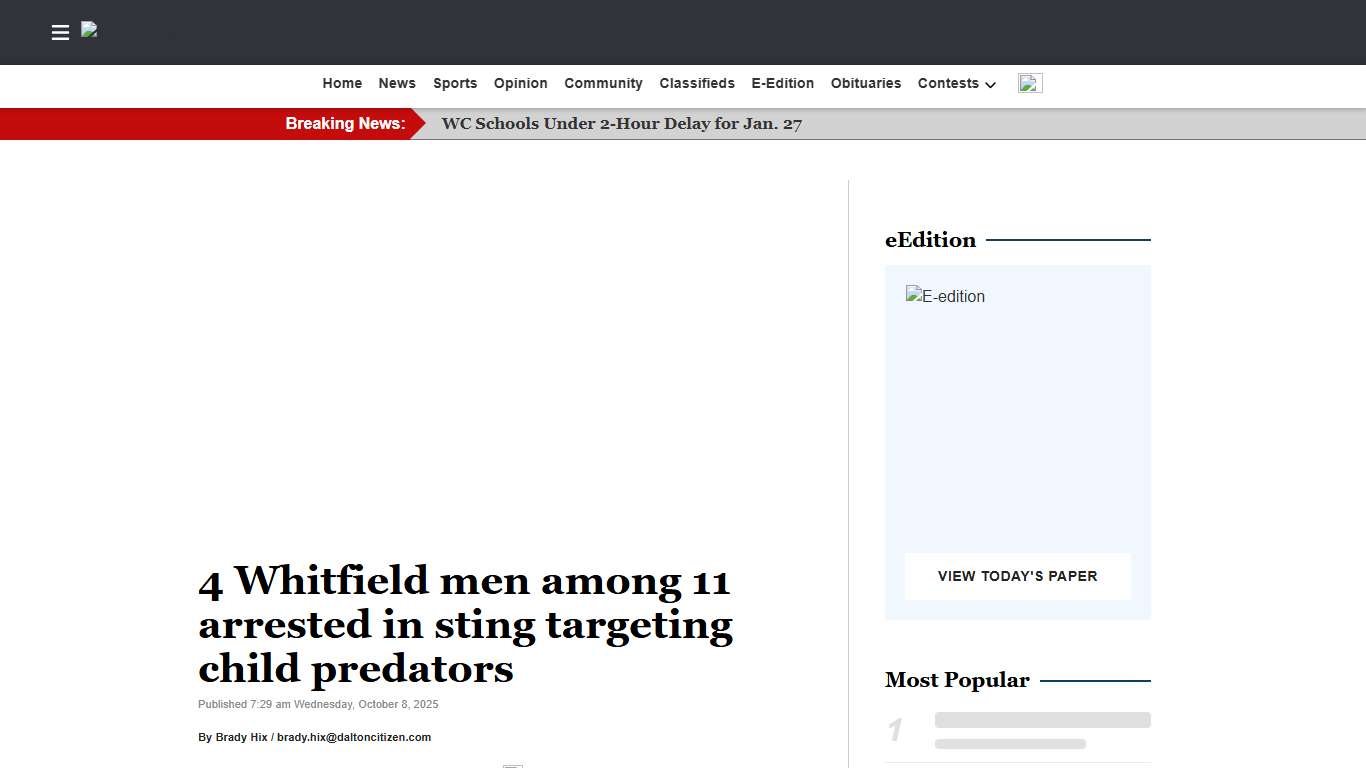The width and height of the screenshot is (1366, 768).
Task: Open the hamburger navigation menu
Action: 60,32
